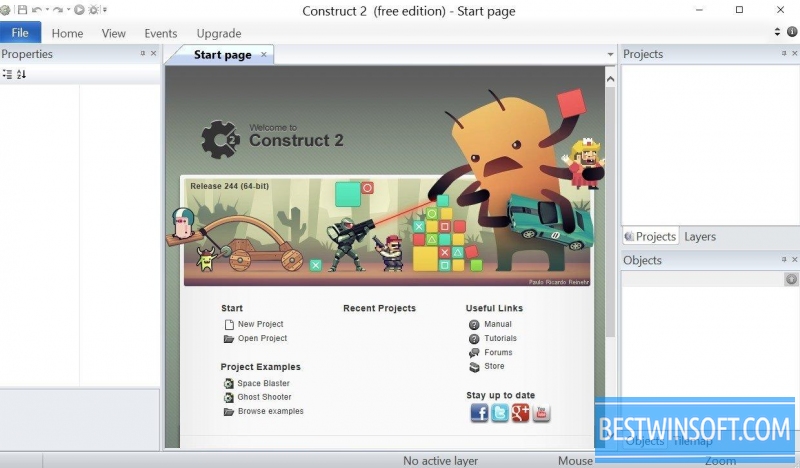Click the Welcome banner artwork image
The width and height of the screenshot is (800, 468).
pyautogui.click(x=387, y=230)
